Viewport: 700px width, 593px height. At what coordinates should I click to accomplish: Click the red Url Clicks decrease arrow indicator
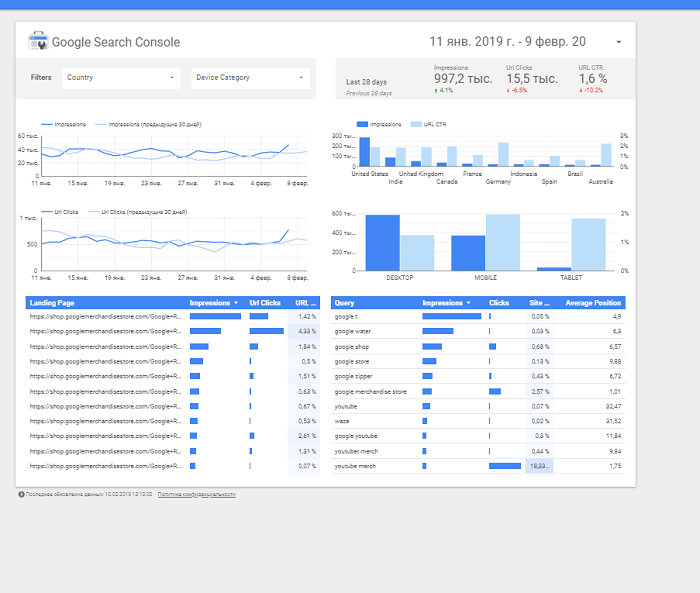click(508, 90)
